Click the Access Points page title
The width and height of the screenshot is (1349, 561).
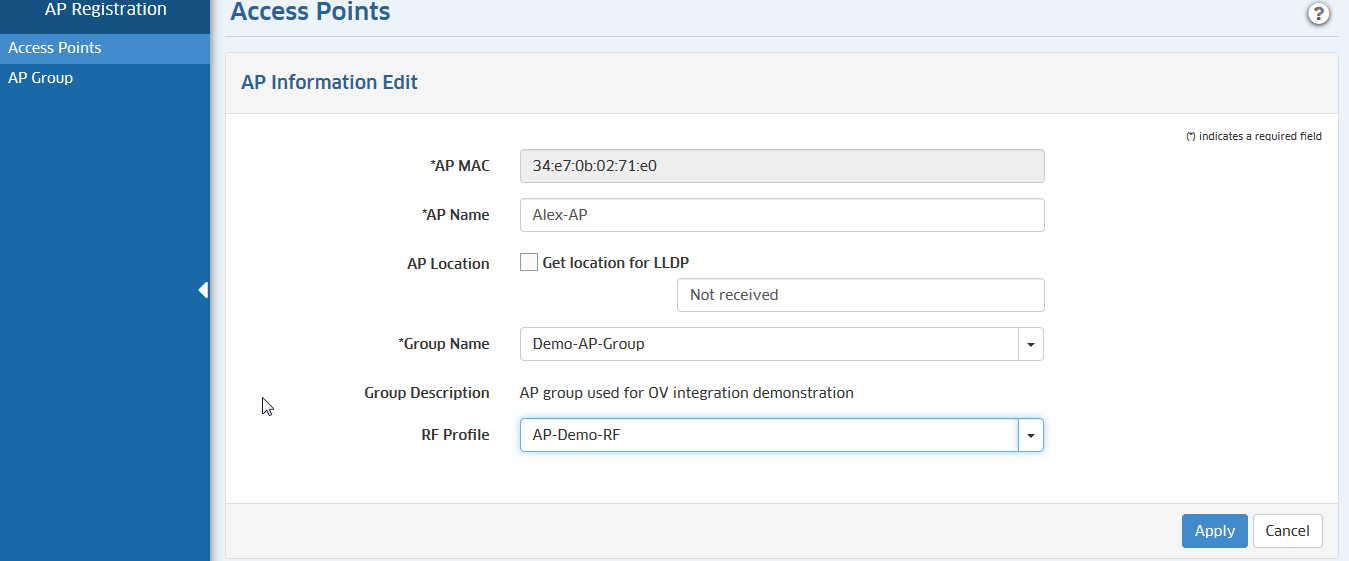click(310, 13)
